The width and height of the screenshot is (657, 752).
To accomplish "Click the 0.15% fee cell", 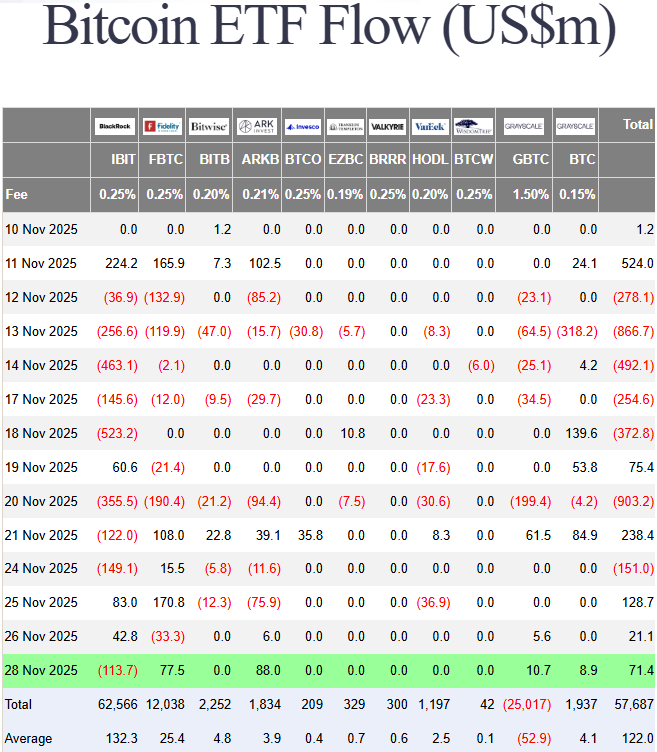I will [577, 195].
